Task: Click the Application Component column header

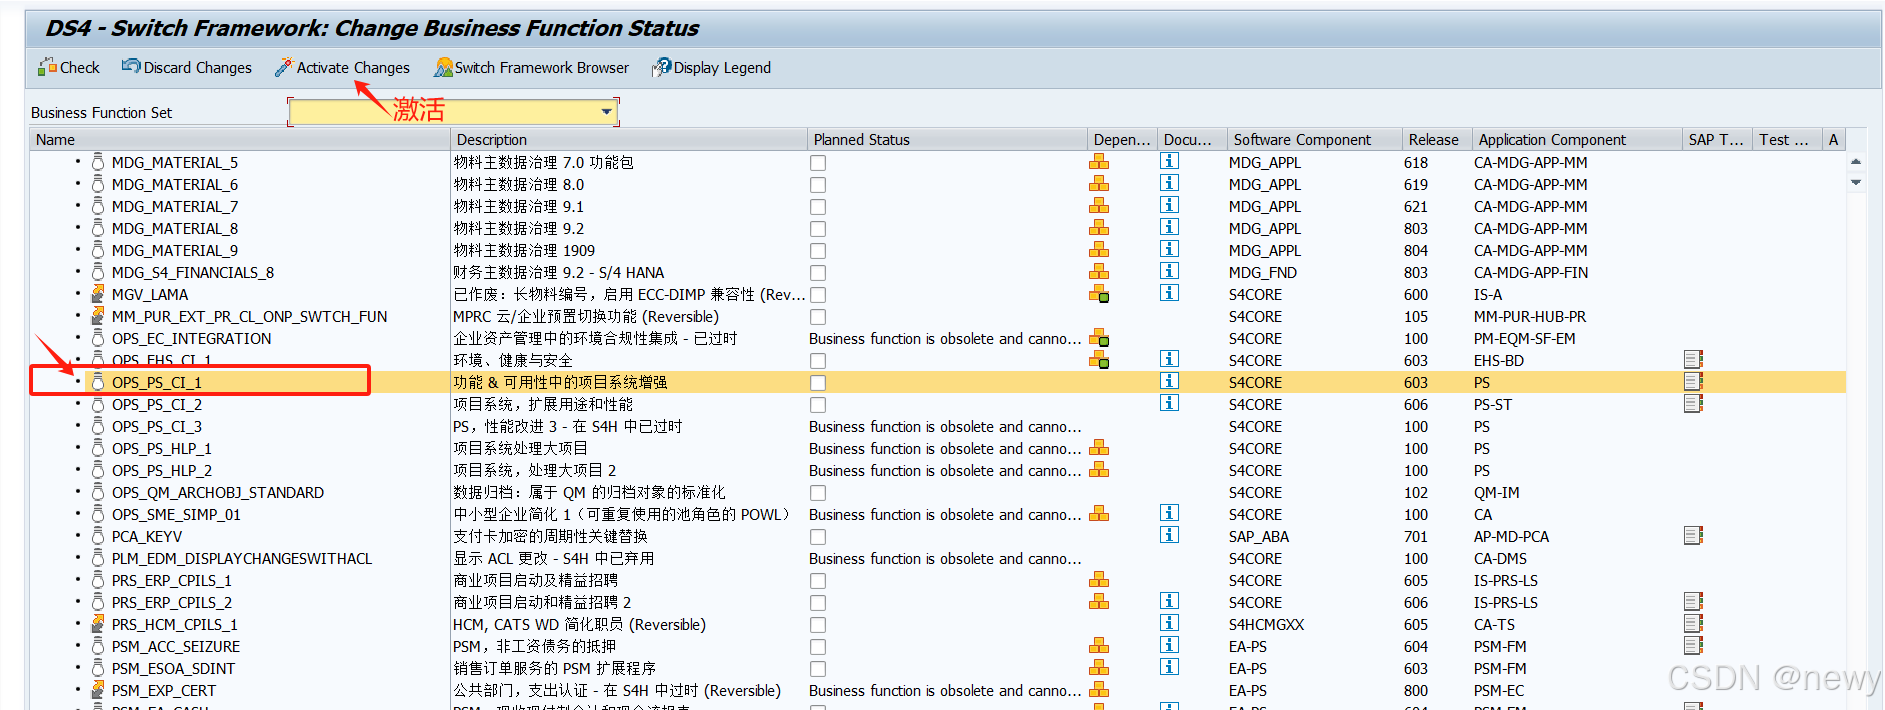Action: [x=1577, y=140]
